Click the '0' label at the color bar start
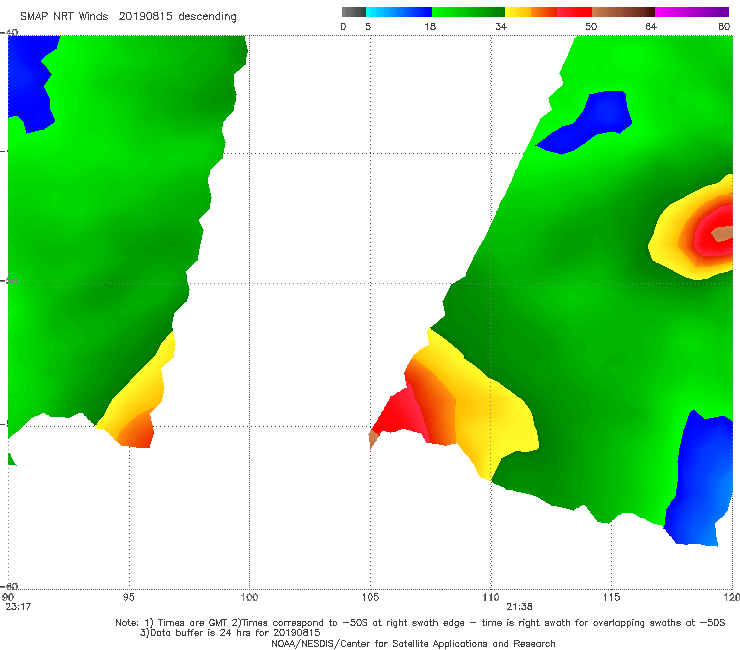Image resolution: width=740 pixels, height=650 pixels. [x=343, y=27]
